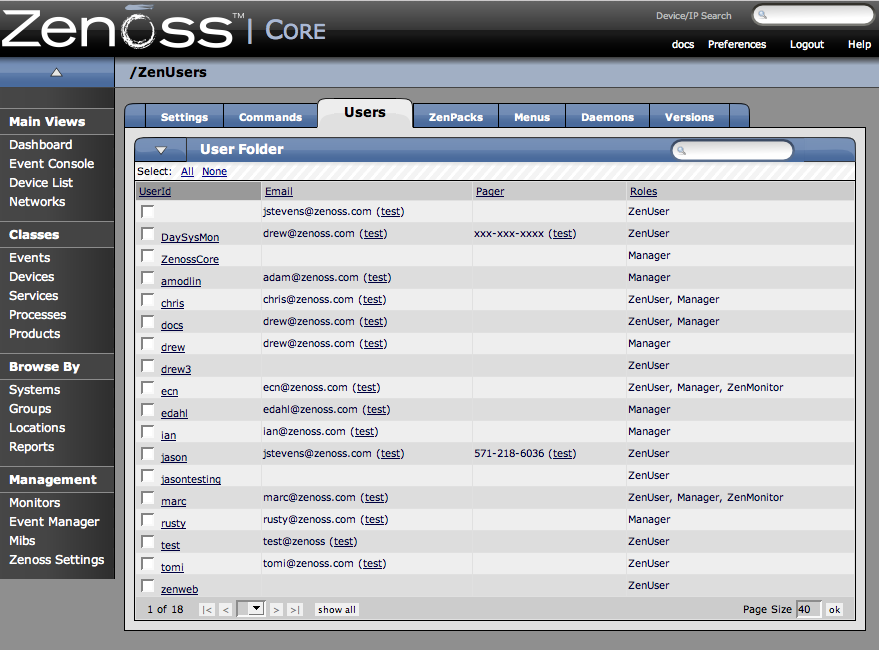Image resolution: width=879 pixels, height=650 pixels.
Task: Open the jasontesting user link
Action: 191,480
